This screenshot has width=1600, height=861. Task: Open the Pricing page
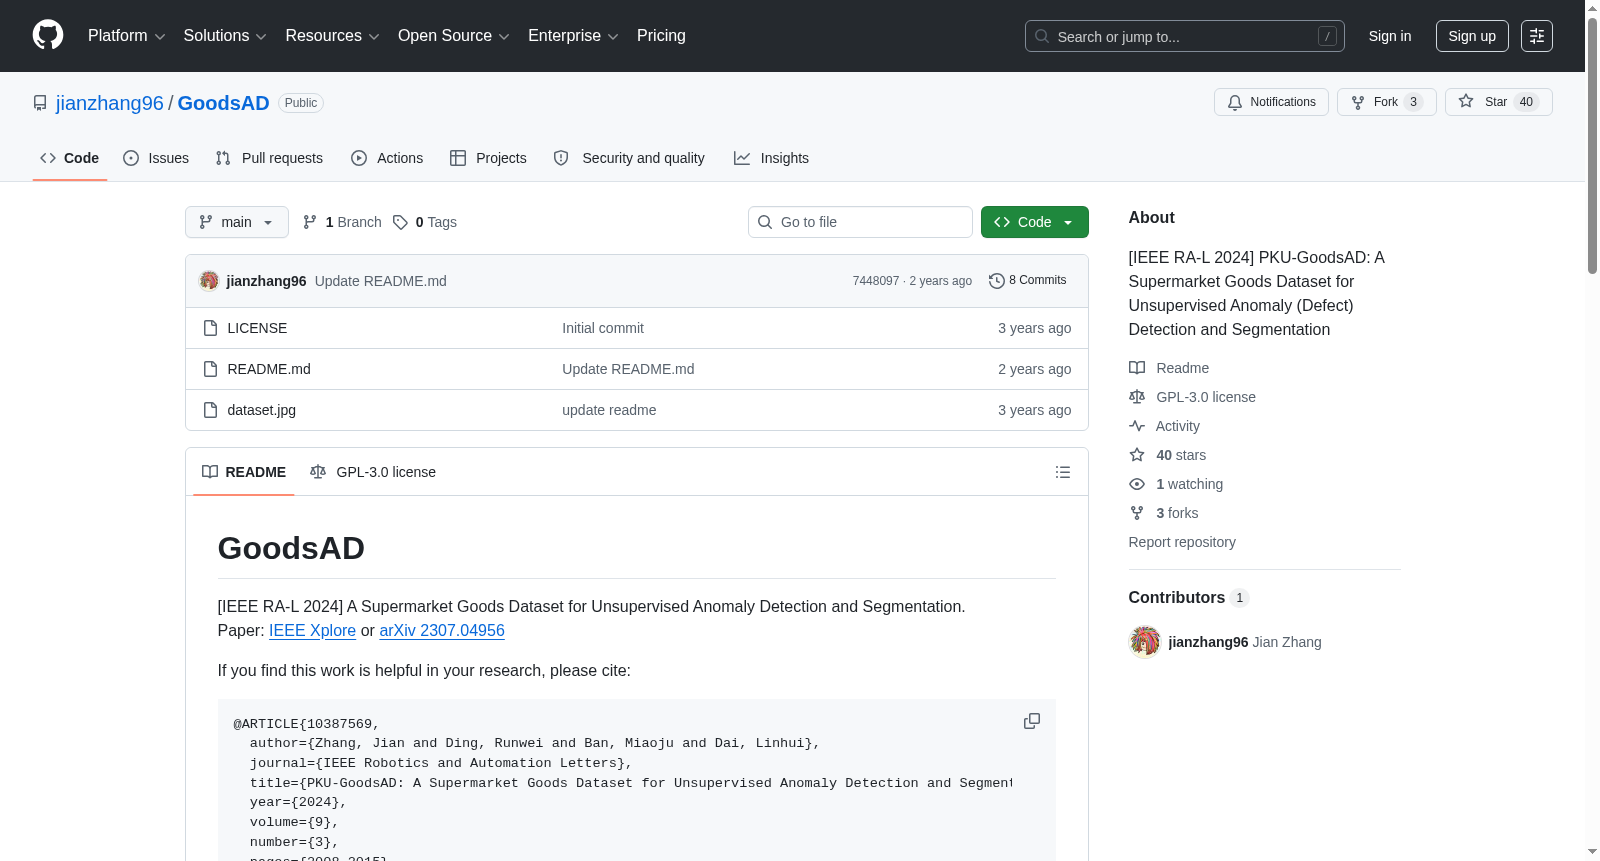tap(661, 36)
